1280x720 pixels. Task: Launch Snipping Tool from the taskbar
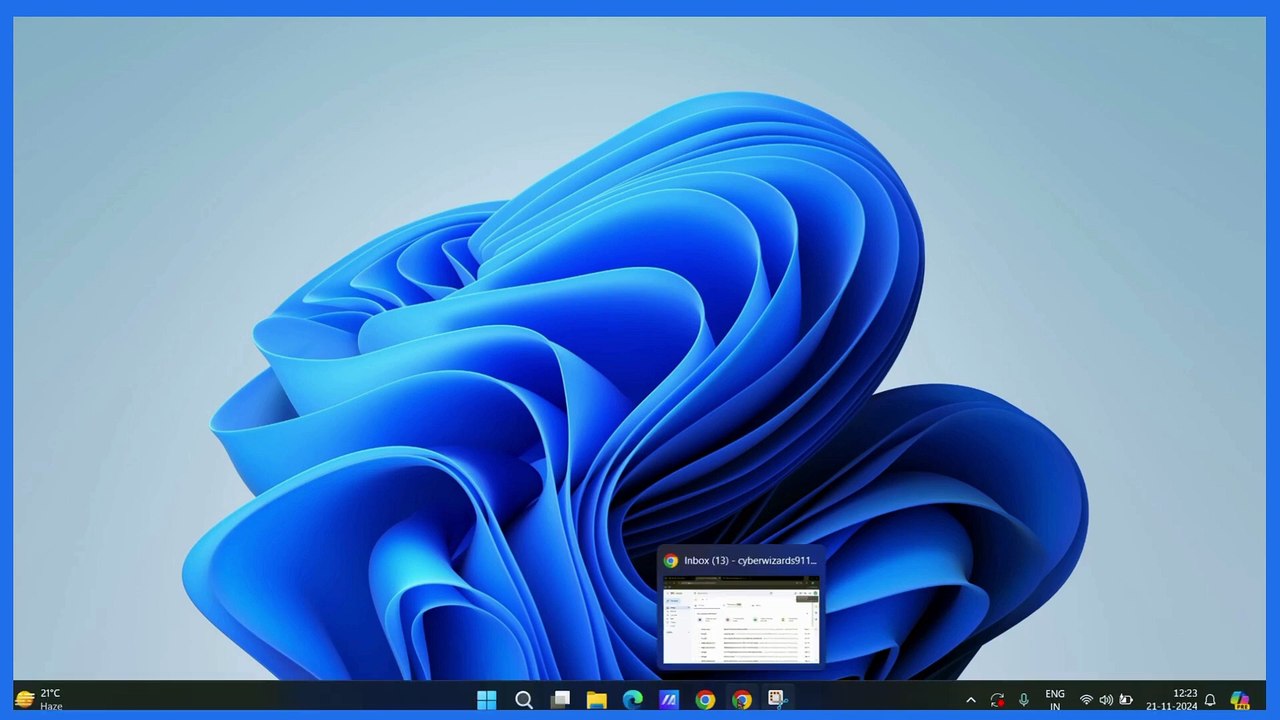coord(777,700)
